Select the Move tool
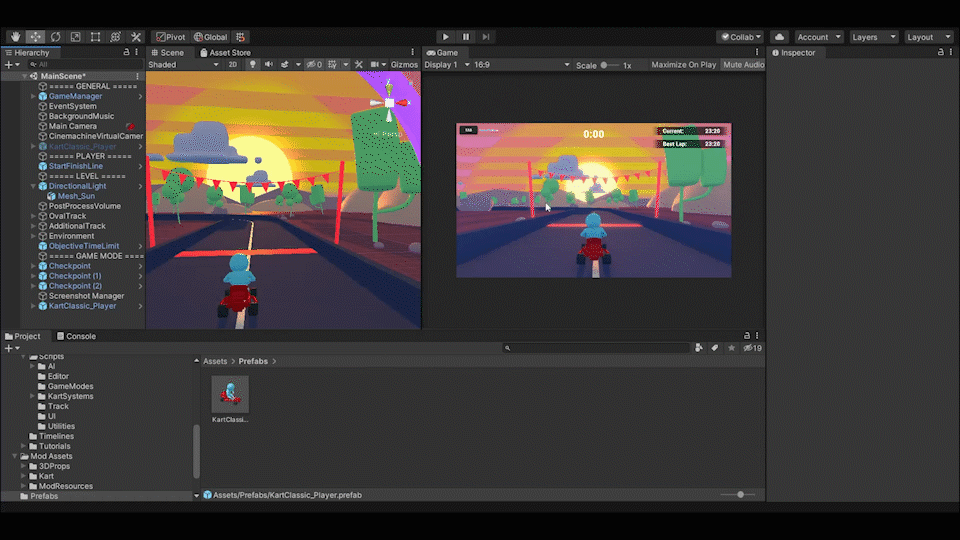The height and width of the screenshot is (540, 960). pyautogui.click(x=36, y=37)
